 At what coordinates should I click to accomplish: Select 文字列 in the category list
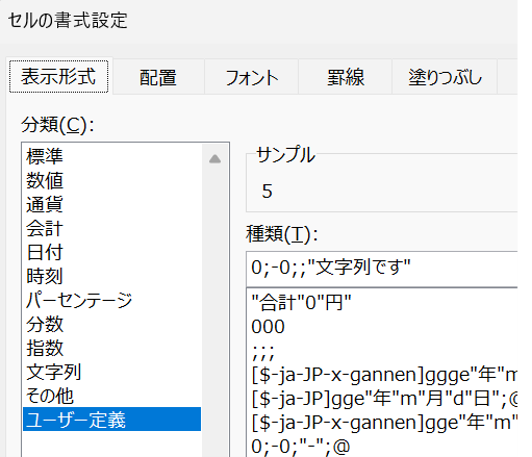point(54,372)
